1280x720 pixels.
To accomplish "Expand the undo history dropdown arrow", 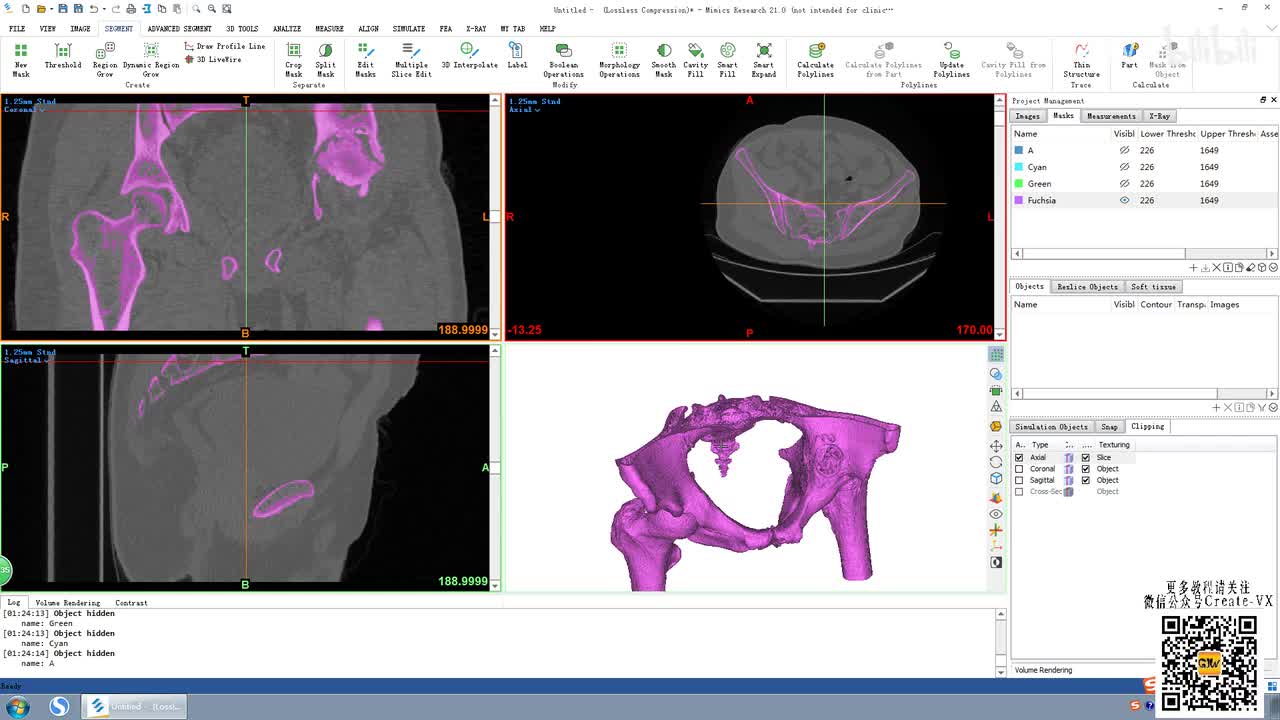I will point(103,9).
